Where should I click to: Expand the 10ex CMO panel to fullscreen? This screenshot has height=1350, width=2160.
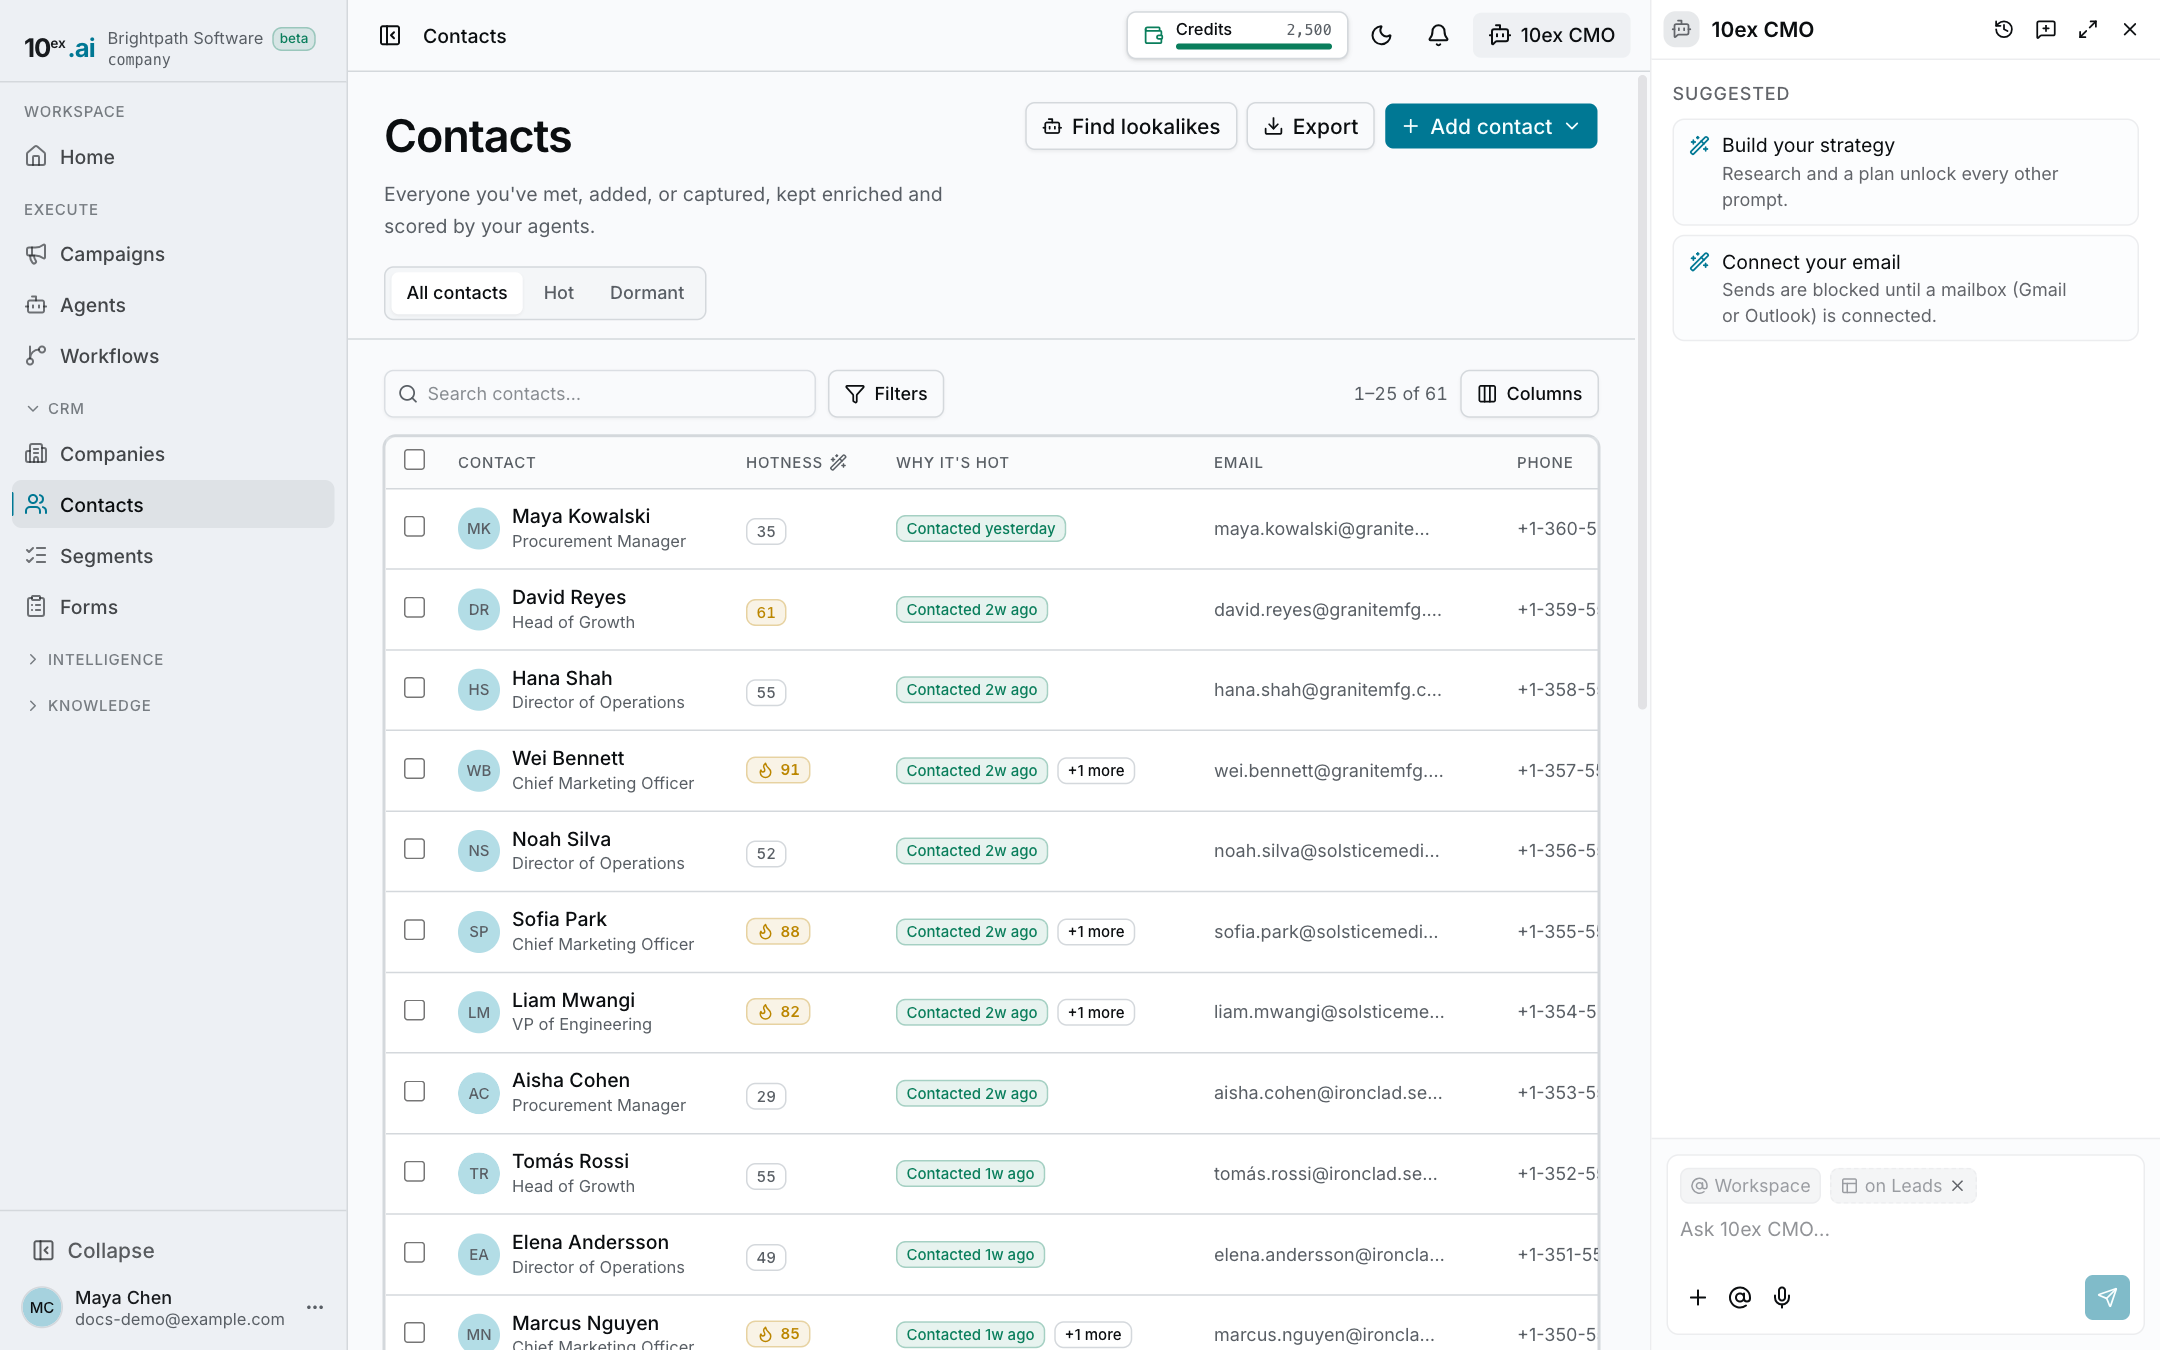coord(2088,30)
